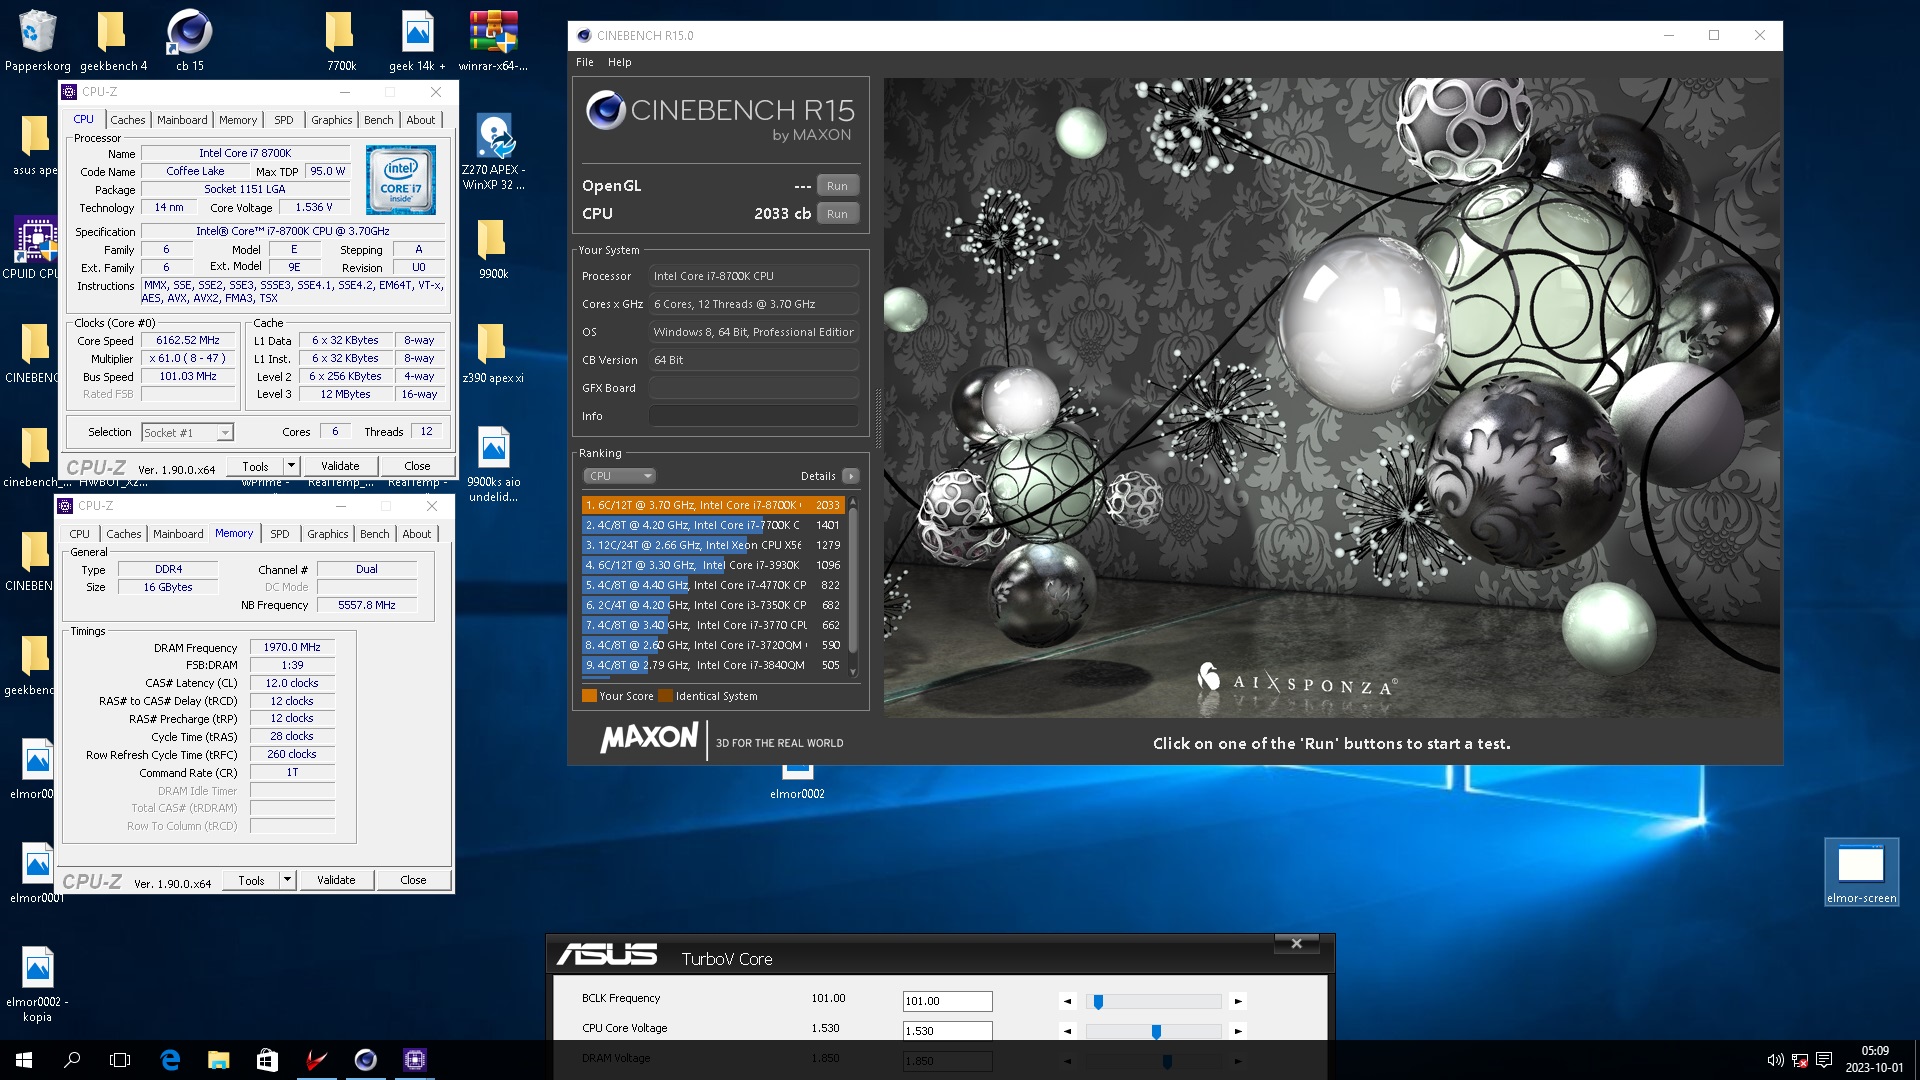Viewport: 1920px width, 1080px height.
Task: Click the volume speaker tray icon
Action: [x=1775, y=1060]
